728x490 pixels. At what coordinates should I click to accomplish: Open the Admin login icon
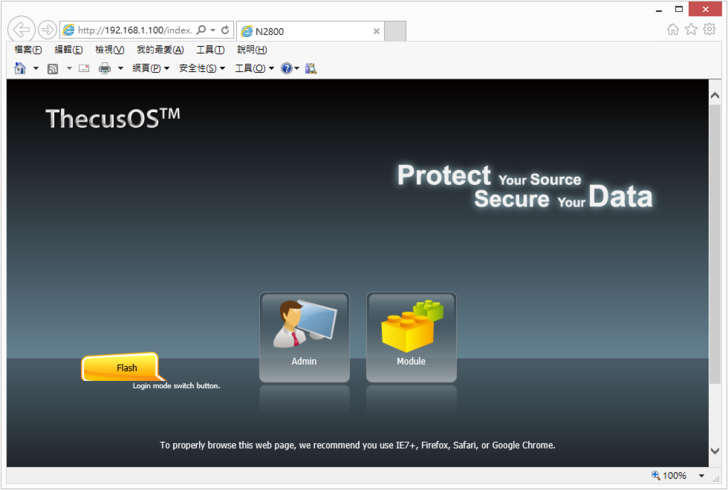pyautogui.click(x=304, y=336)
